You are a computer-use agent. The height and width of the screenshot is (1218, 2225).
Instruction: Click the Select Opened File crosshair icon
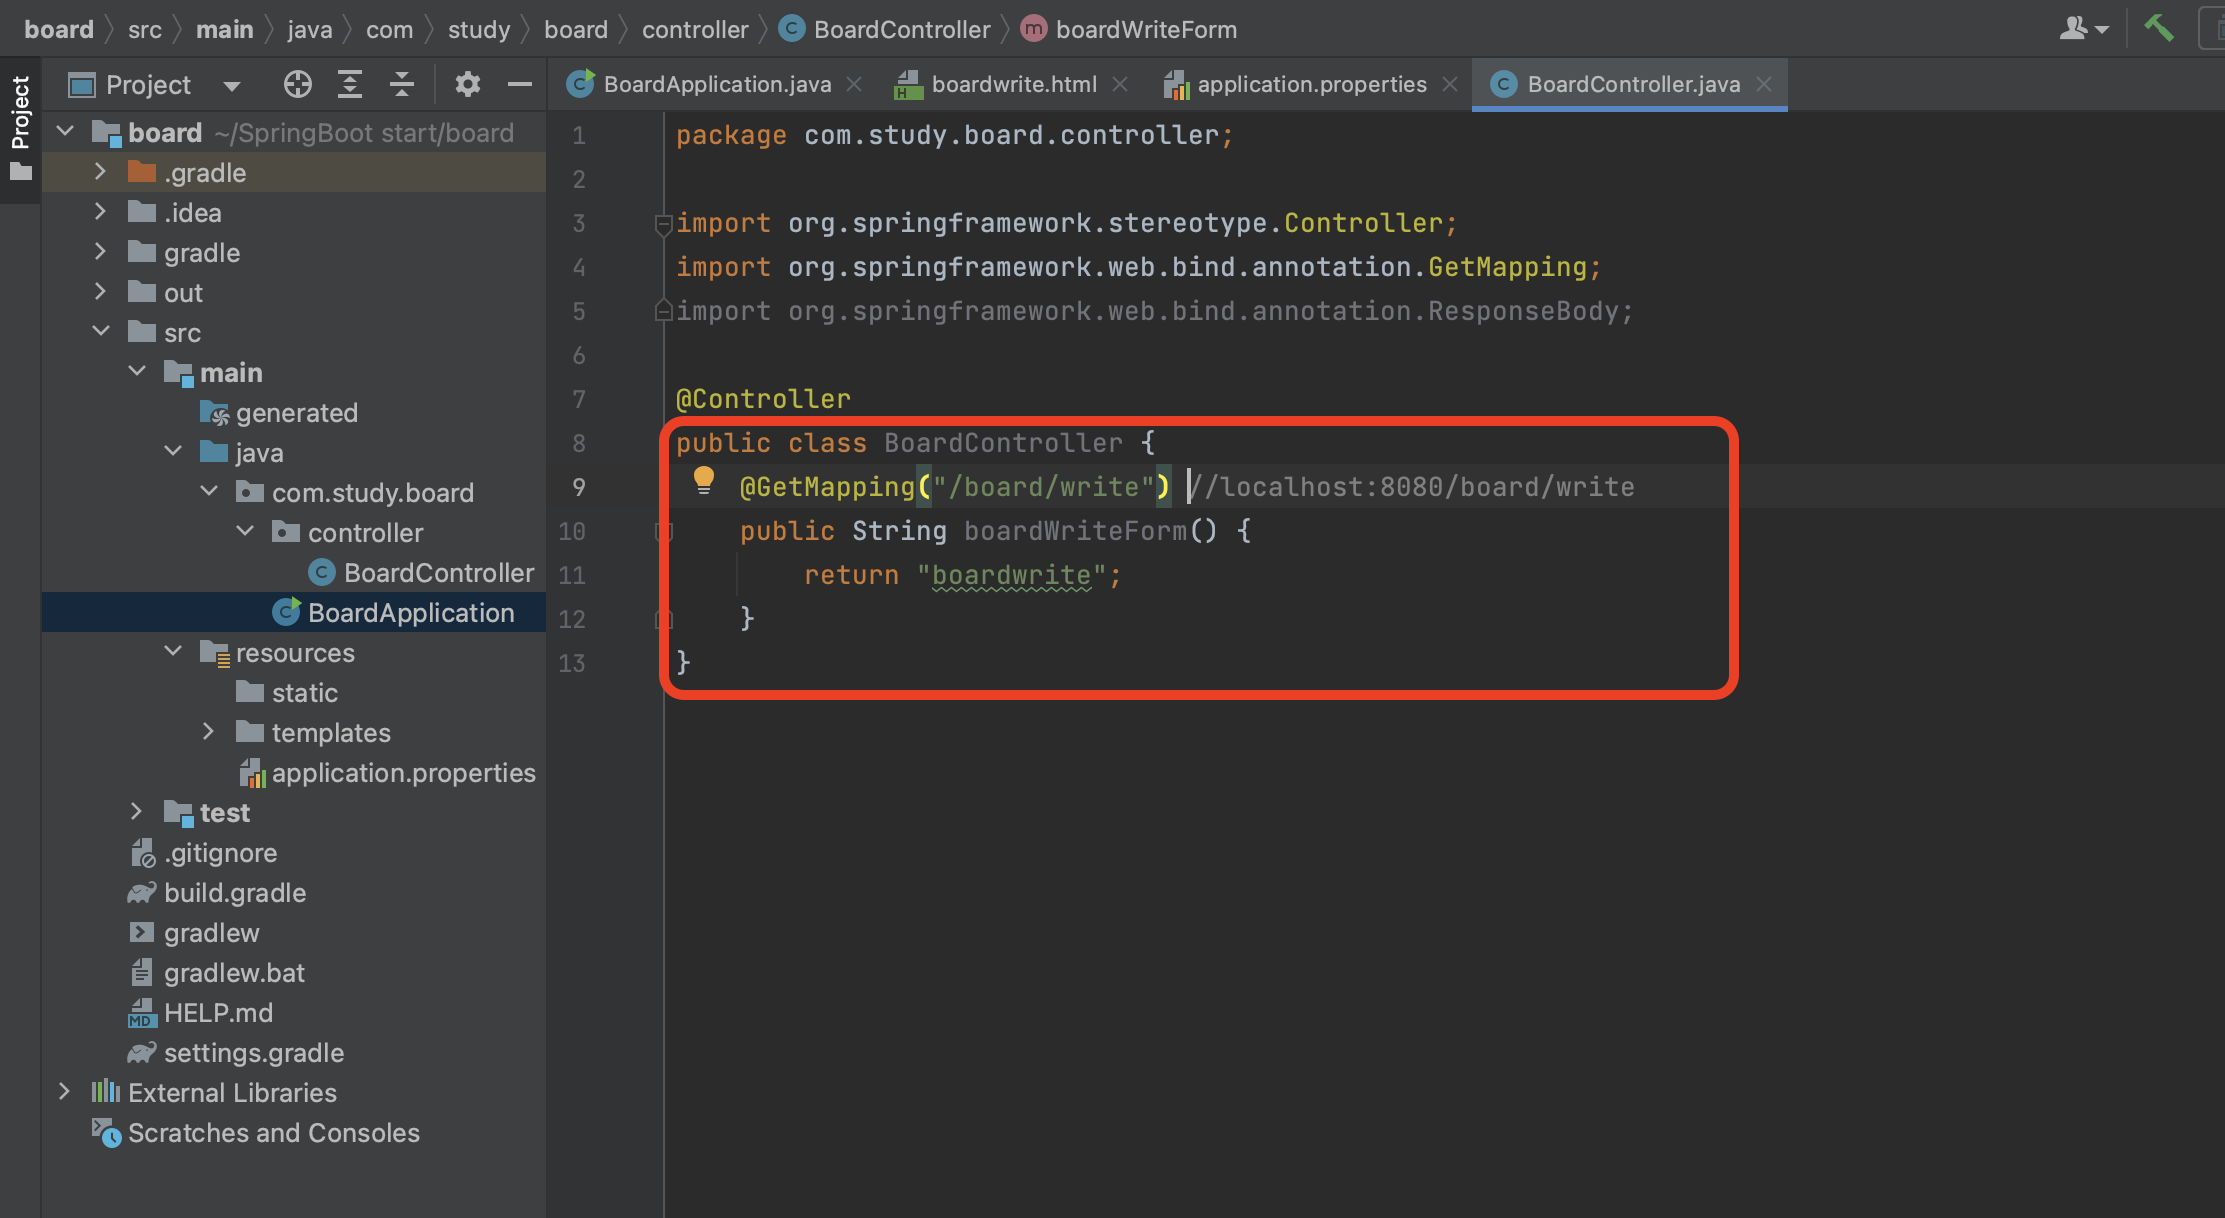(297, 85)
